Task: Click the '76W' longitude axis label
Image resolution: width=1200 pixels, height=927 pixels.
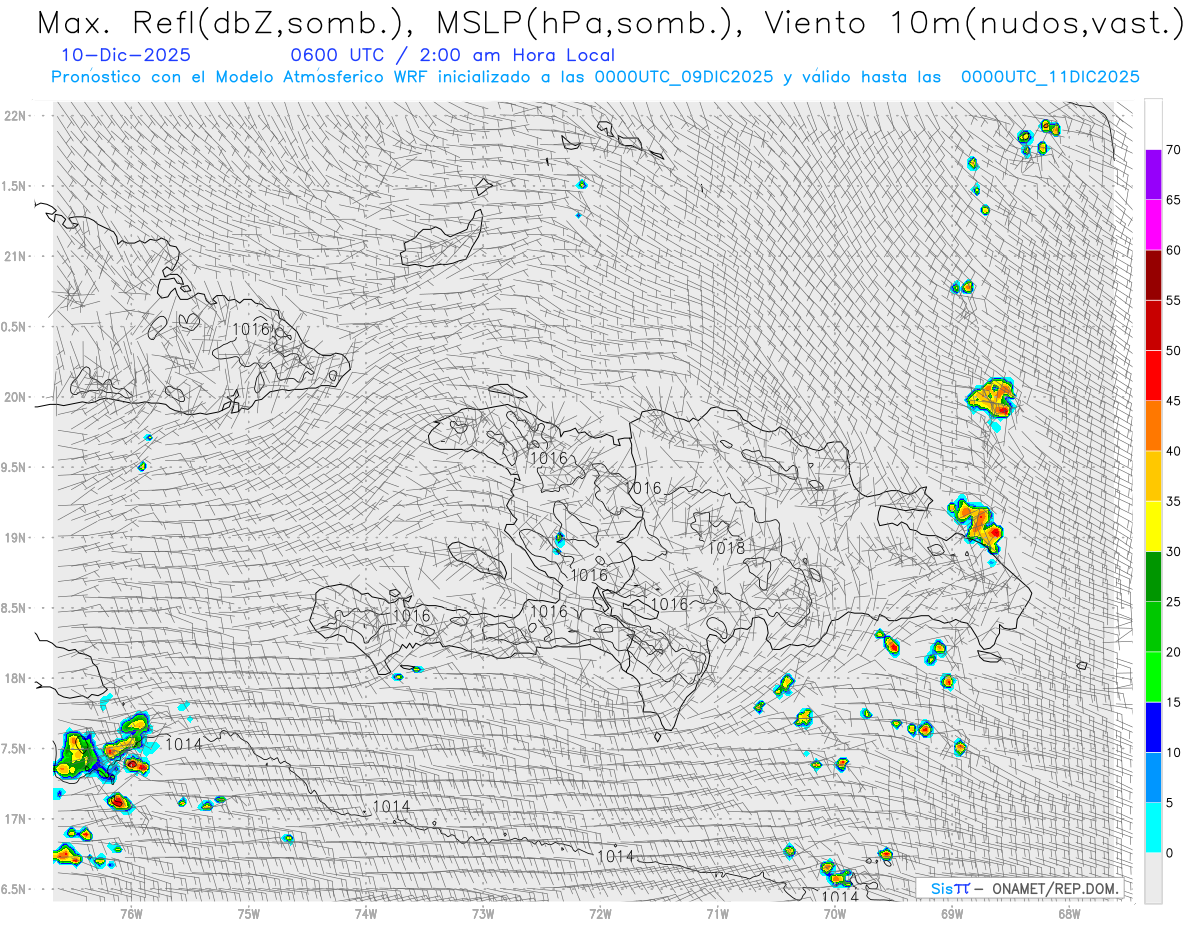Action: (x=131, y=913)
